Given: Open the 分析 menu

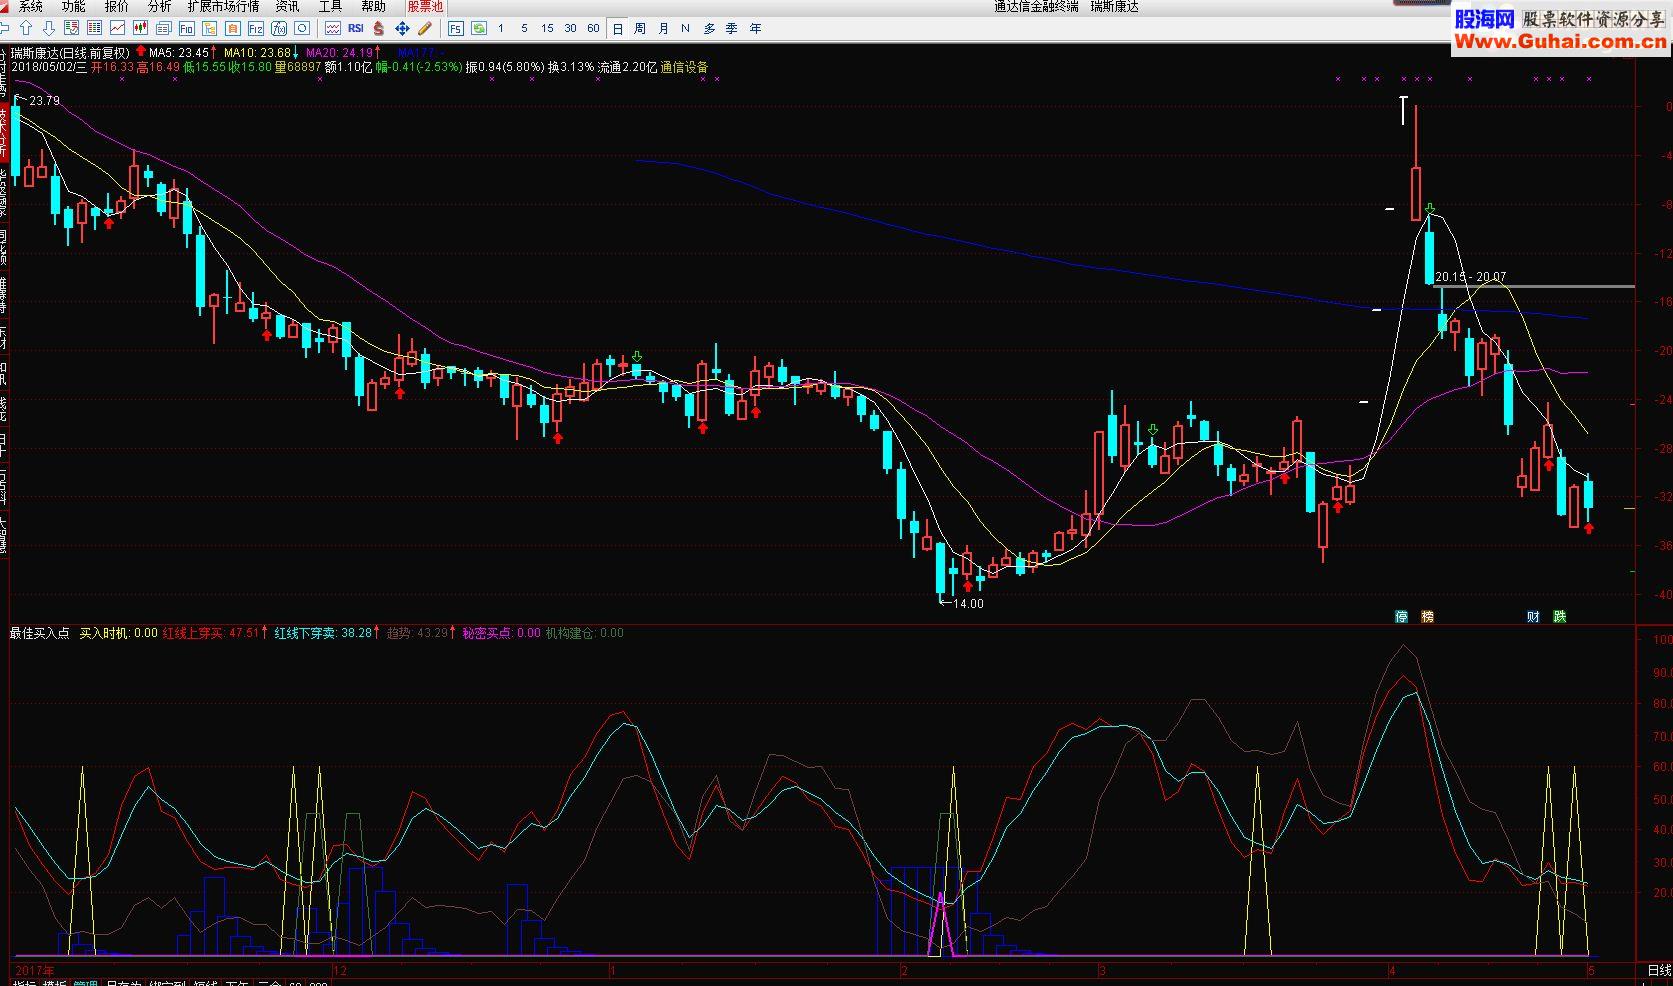Looking at the screenshot, I should (159, 7).
